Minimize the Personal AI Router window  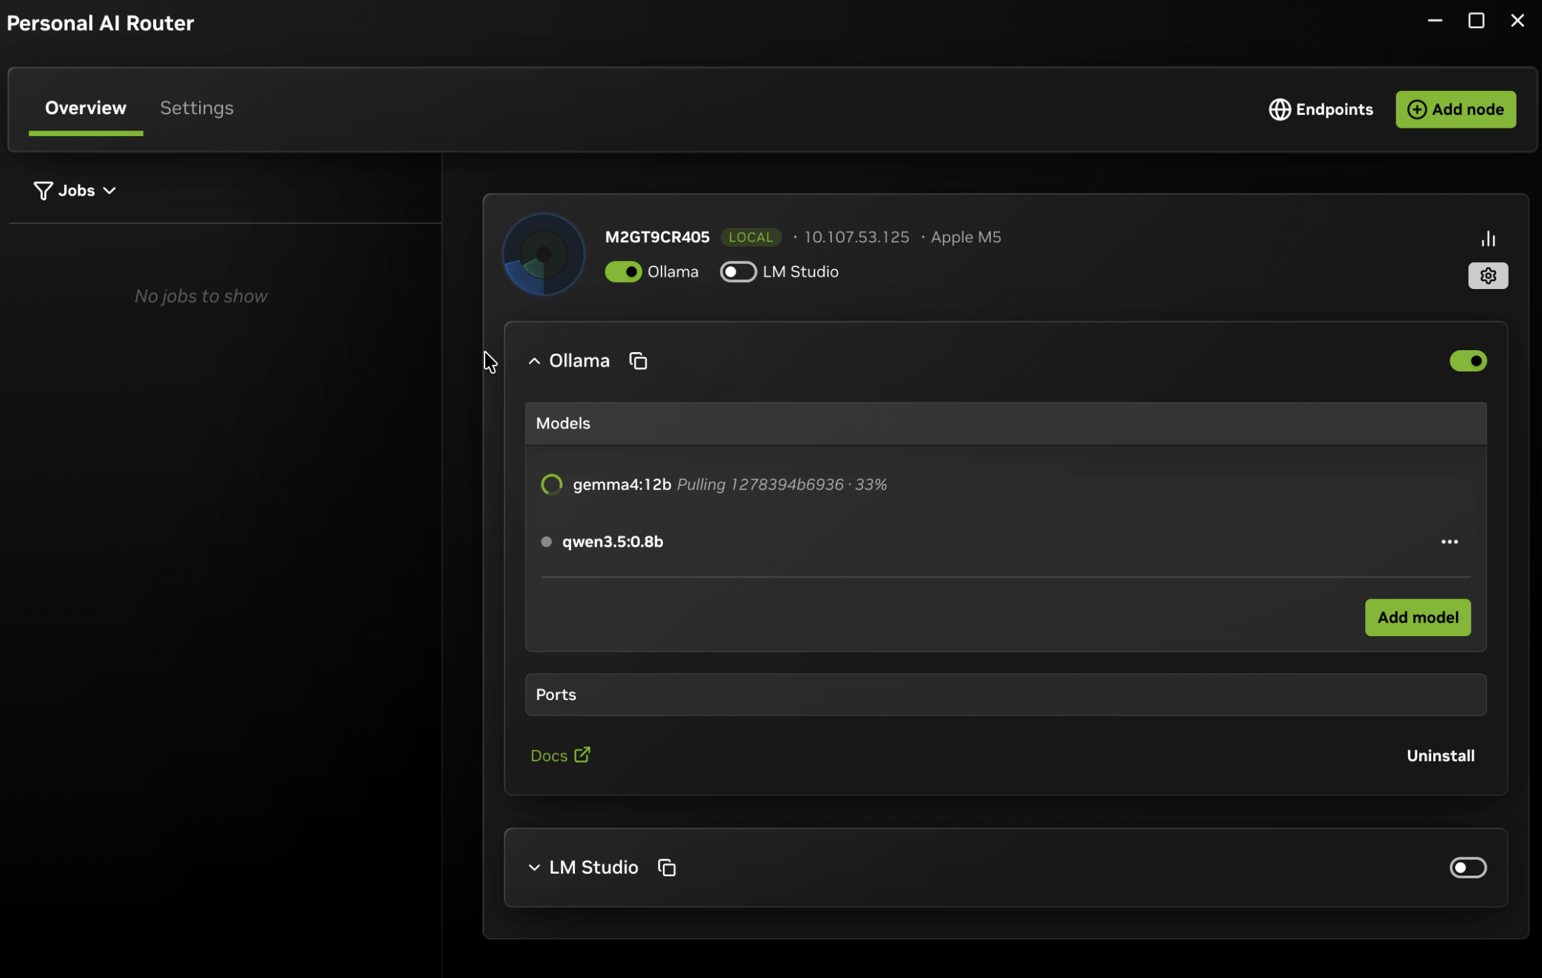point(1435,20)
